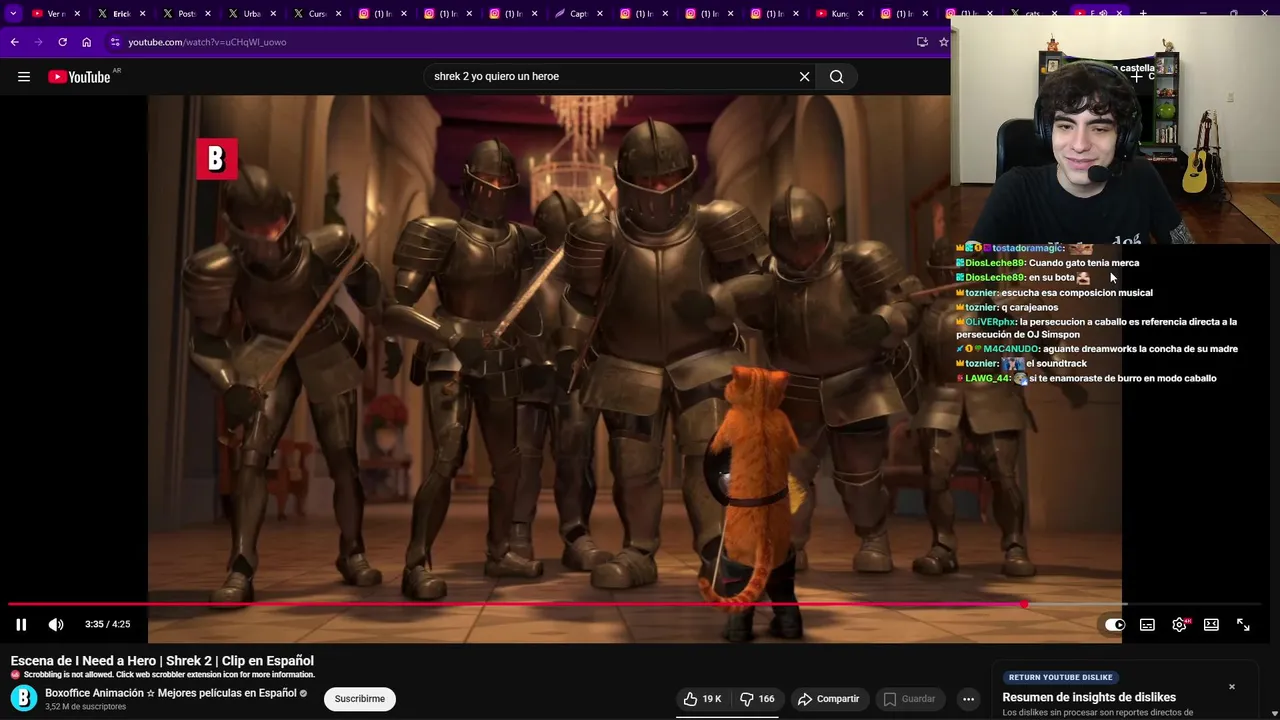Image resolution: width=1280 pixels, height=720 pixels.
Task: Click the video title 'Escena de I Need a Hero'
Action: coord(162,661)
